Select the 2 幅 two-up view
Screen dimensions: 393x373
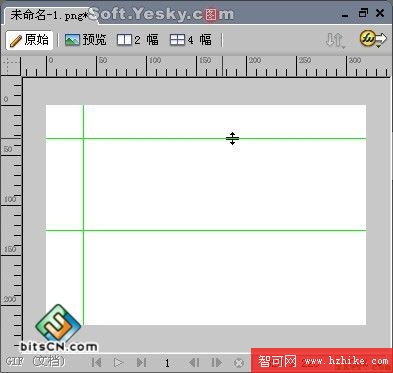pos(138,40)
